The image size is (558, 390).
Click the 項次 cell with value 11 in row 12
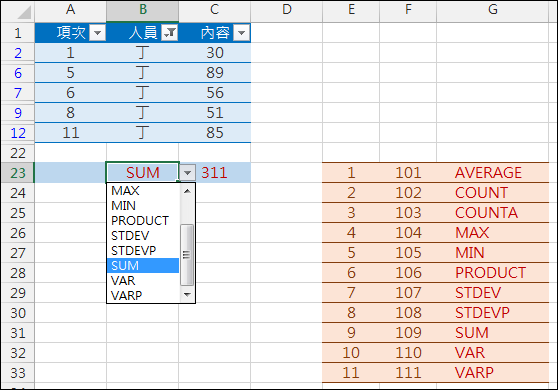[70, 133]
